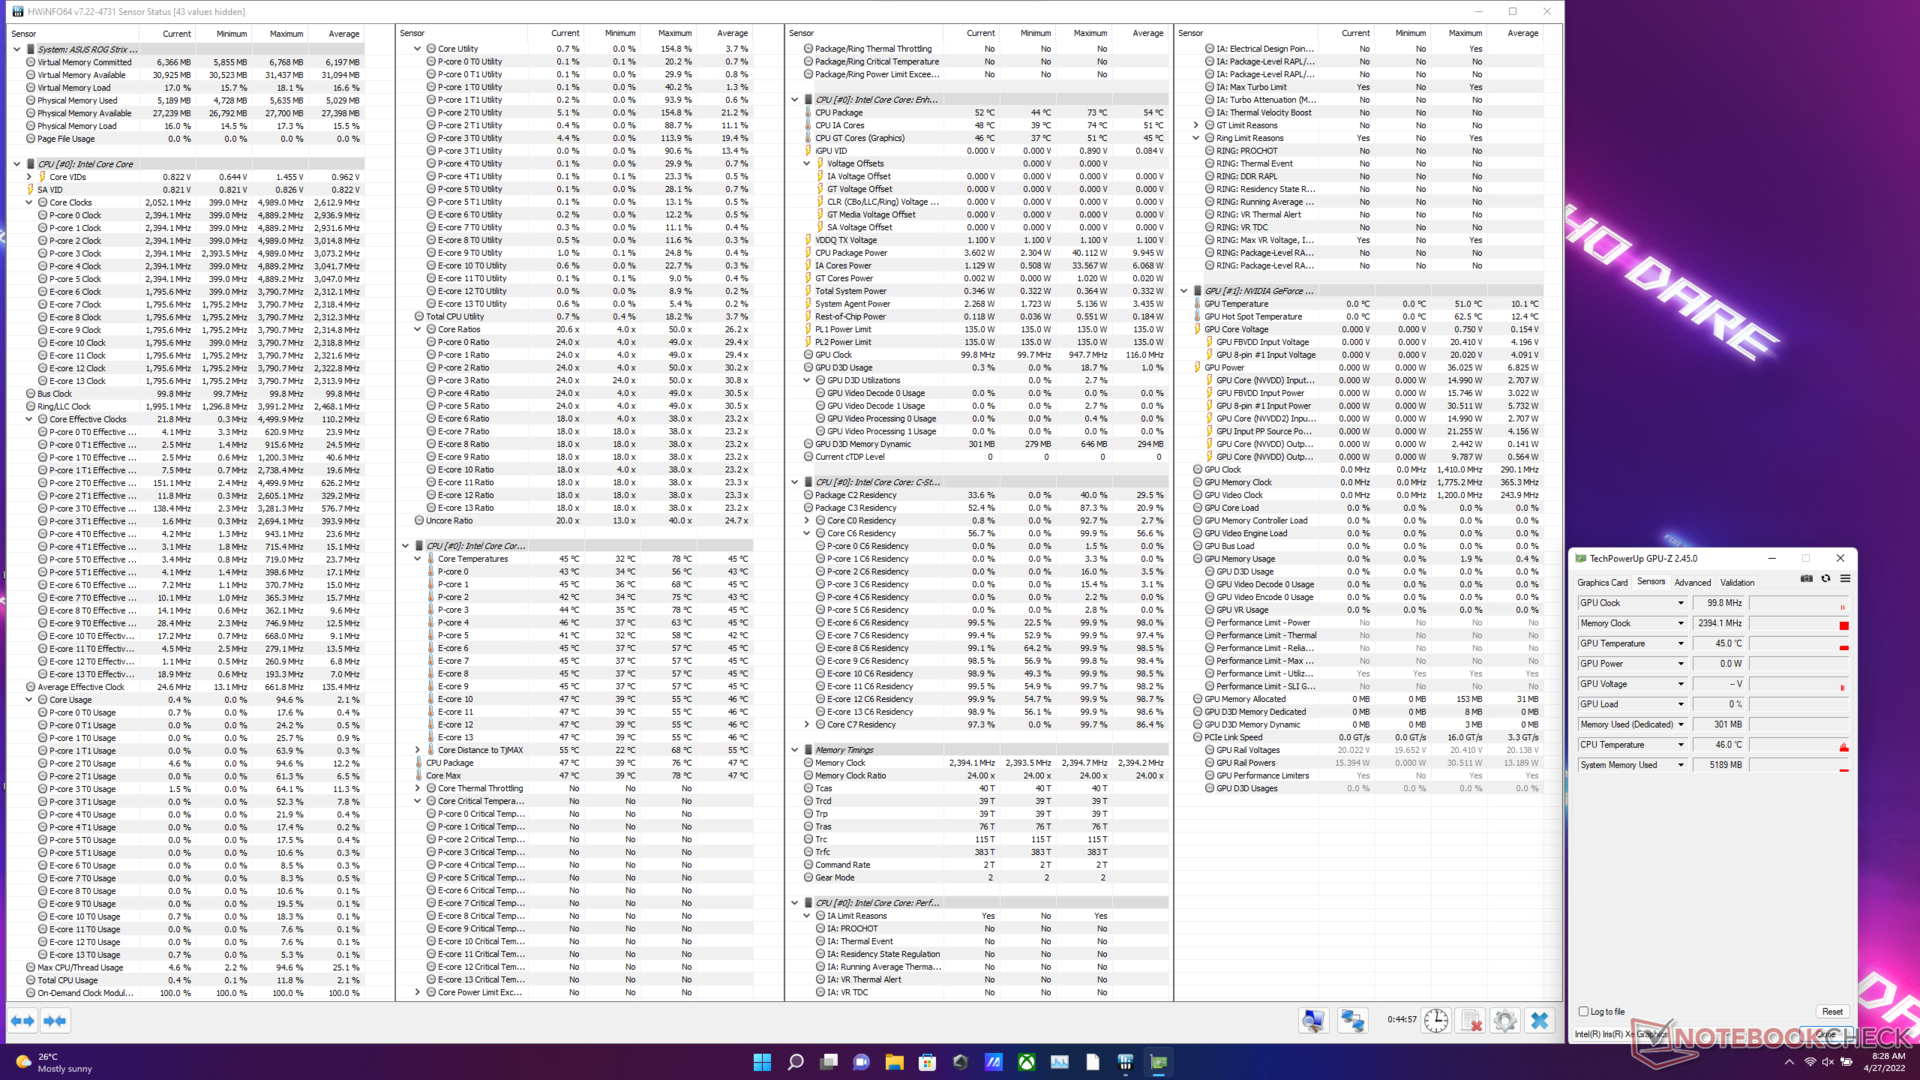Screen dimensions: 1920x1080
Task: Open the GPU-Z hamburger menu icon
Action: point(1845,579)
